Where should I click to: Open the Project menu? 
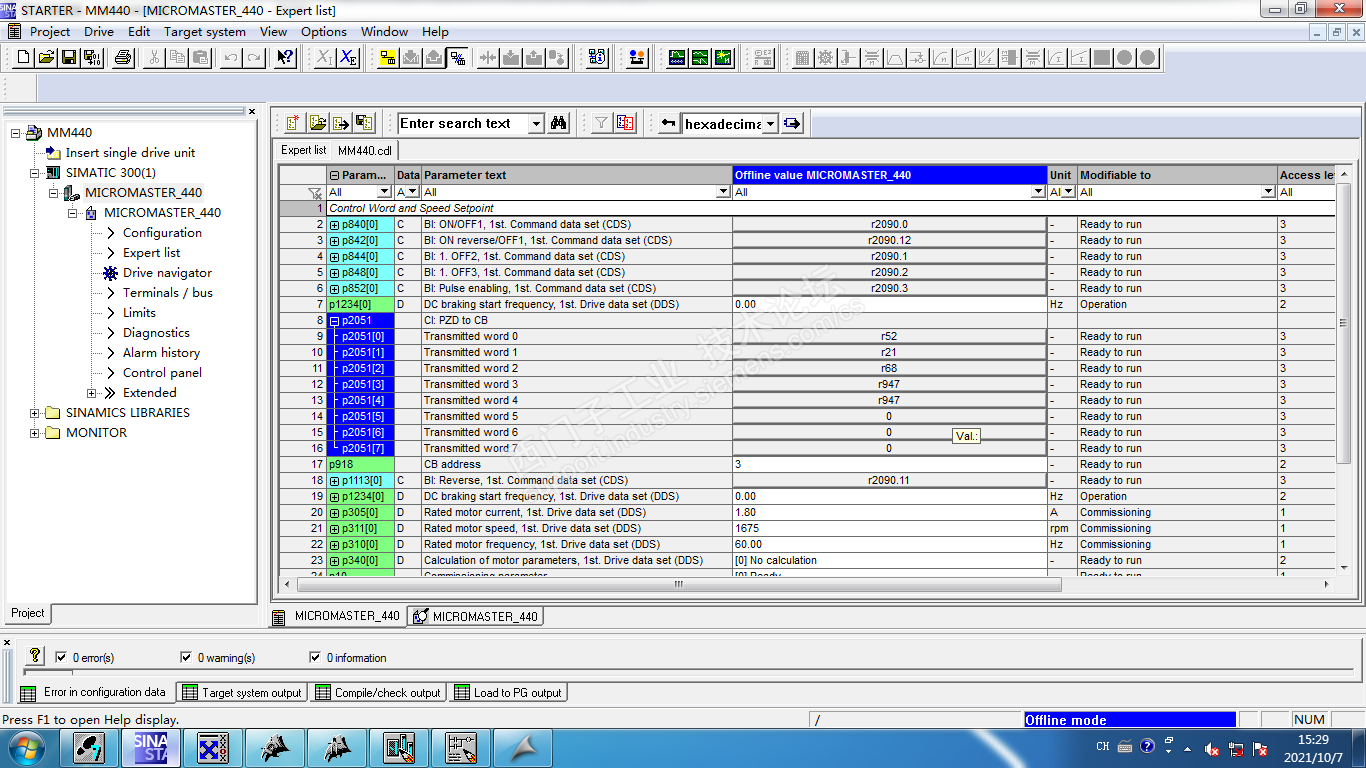pyautogui.click(x=50, y=31)
